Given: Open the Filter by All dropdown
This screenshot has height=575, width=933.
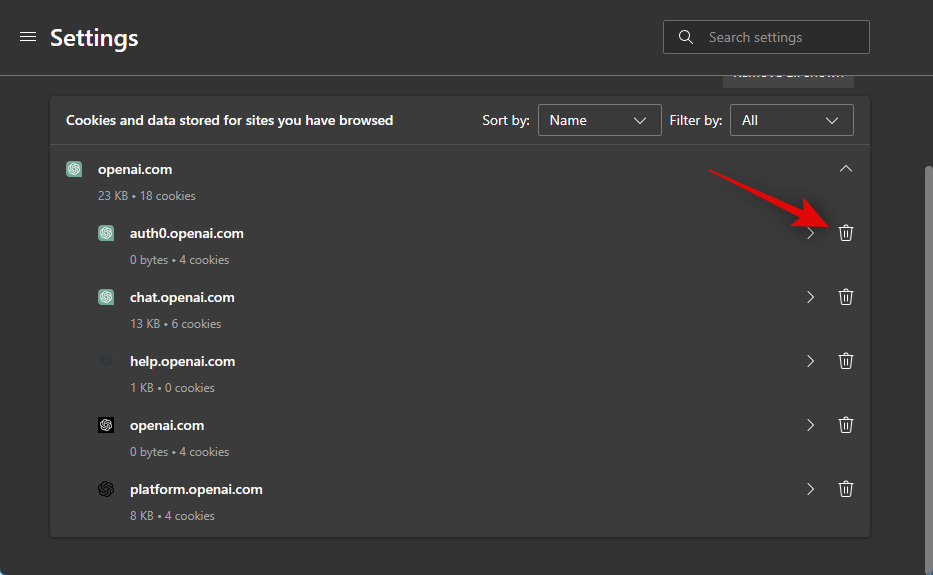Looking at the screenshot, I should tap(791, 120).
